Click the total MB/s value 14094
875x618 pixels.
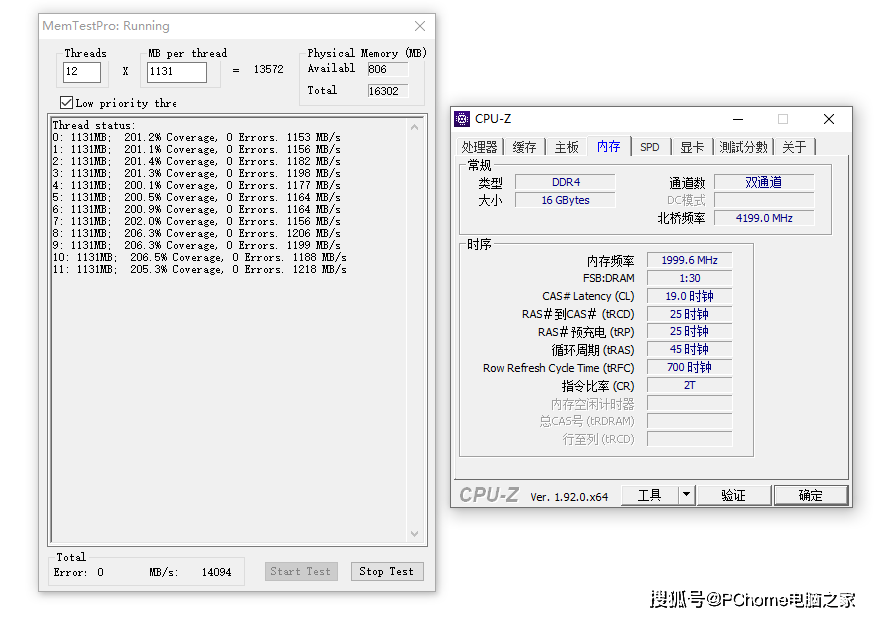(x=217, y=572)
